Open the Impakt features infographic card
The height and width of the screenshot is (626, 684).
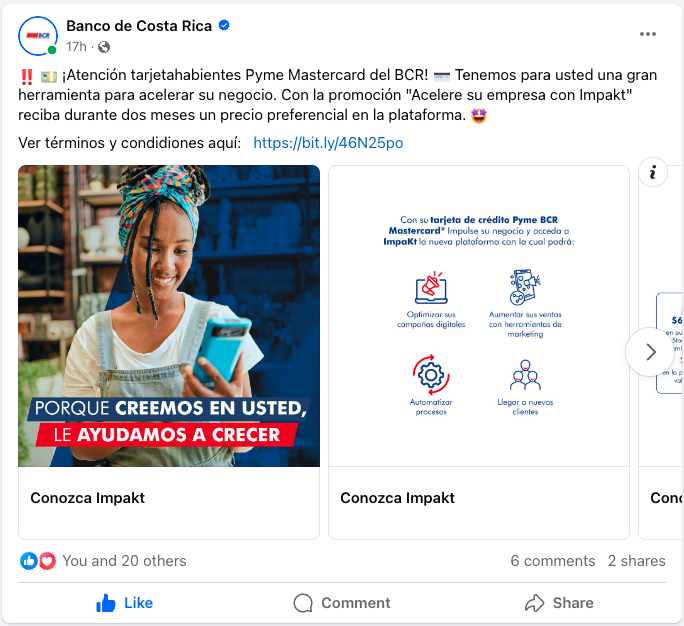[x=479, y=316]
